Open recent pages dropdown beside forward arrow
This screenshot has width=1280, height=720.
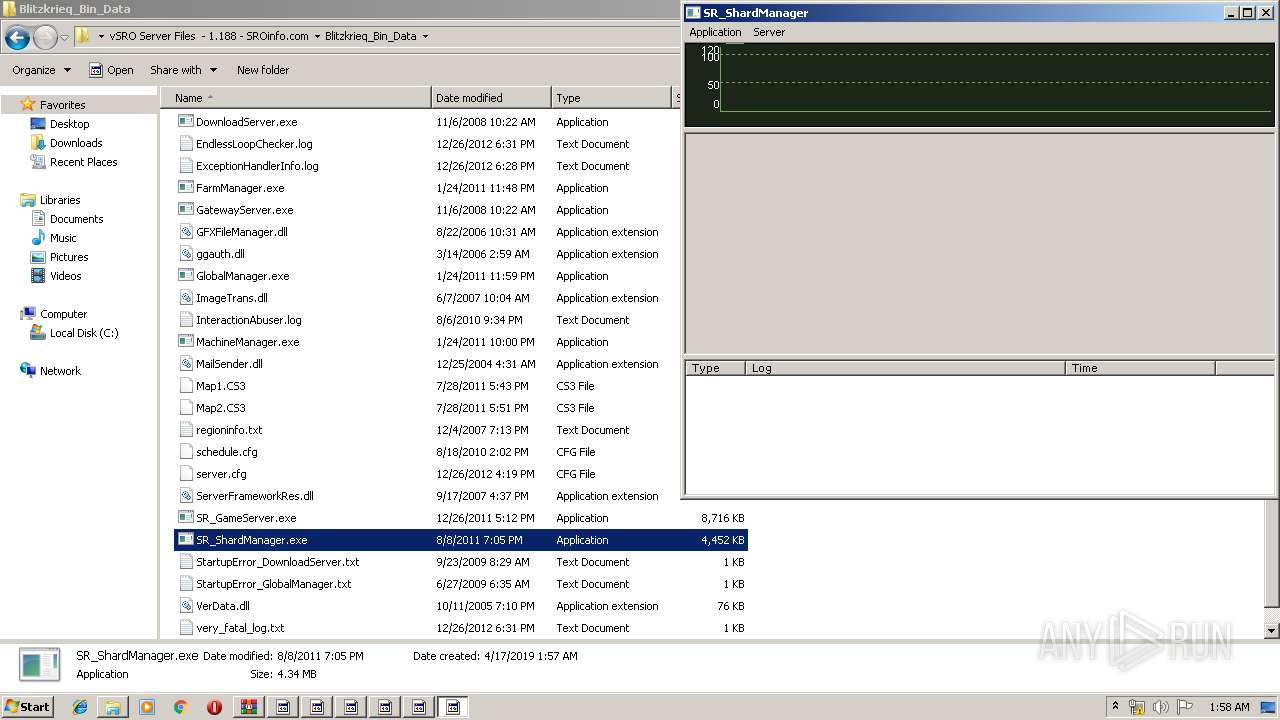click(64, 38)
